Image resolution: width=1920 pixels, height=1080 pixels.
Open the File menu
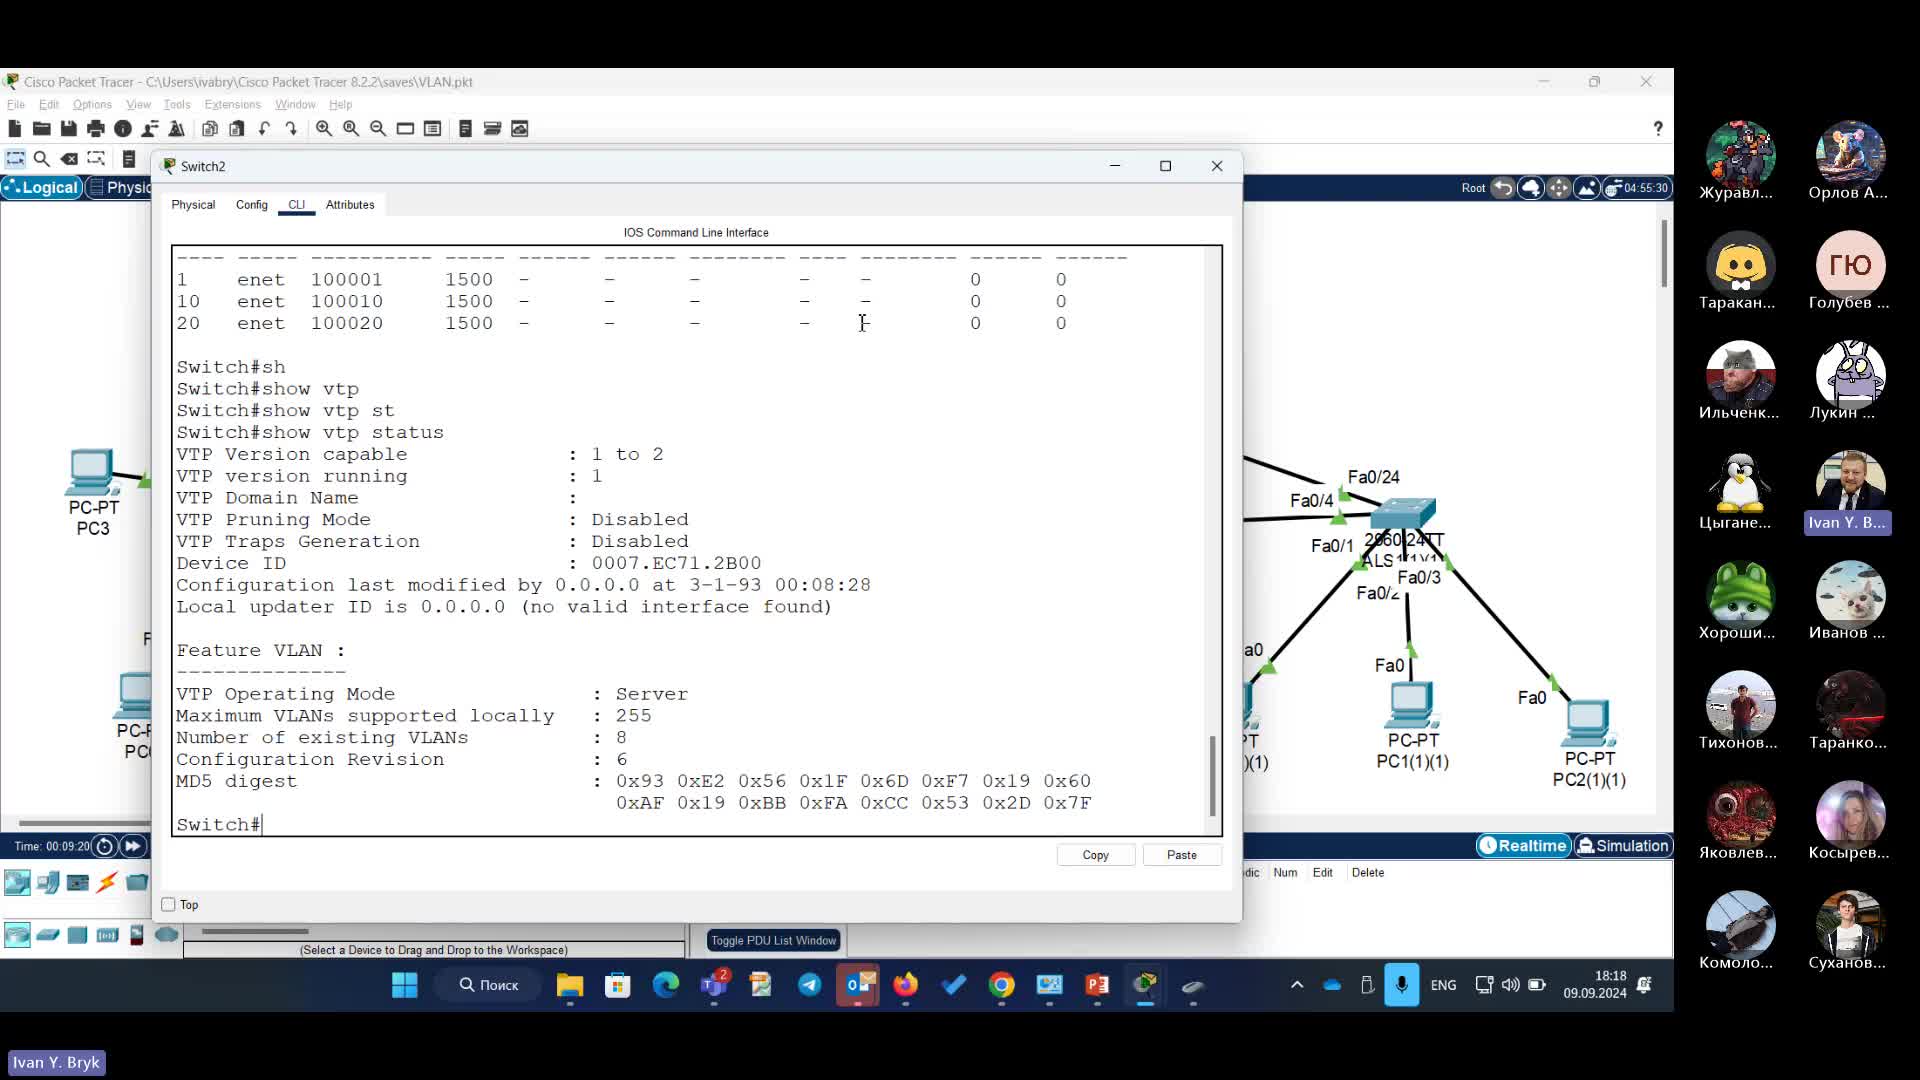[16, 104]
